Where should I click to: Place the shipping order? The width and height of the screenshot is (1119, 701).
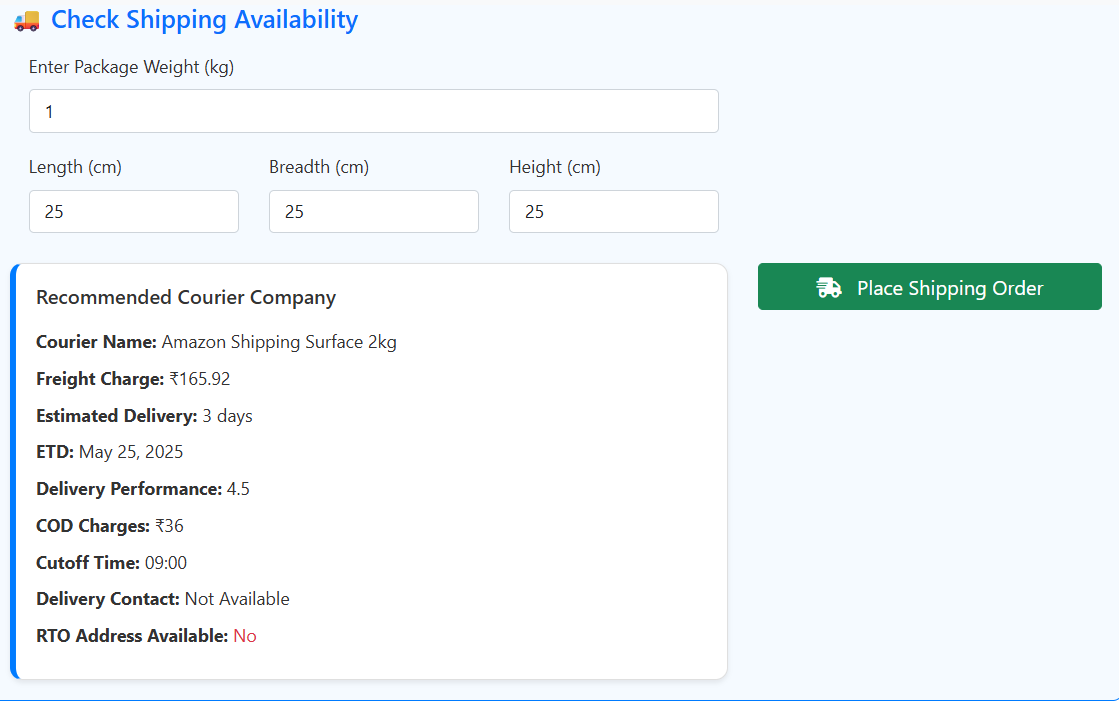(929, 286)
